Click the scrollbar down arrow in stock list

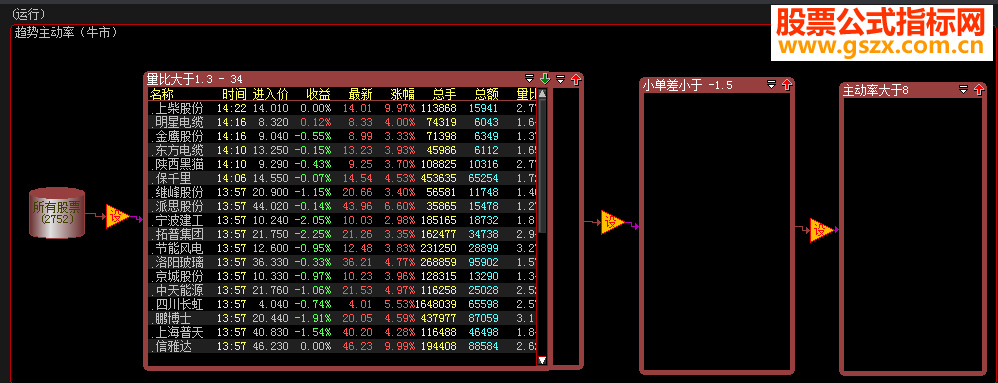tap(542, 360)
